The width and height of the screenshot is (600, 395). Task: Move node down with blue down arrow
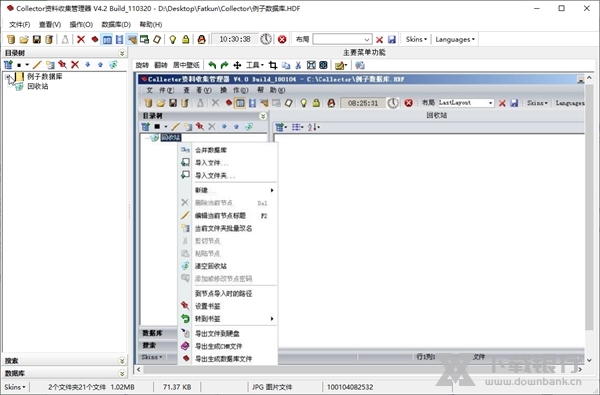[x=88, y=65]
